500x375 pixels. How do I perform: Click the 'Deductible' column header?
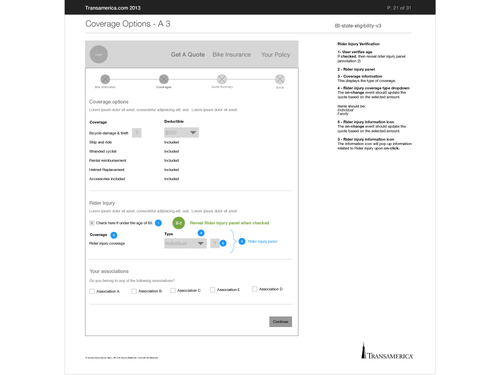click(174, 122)
